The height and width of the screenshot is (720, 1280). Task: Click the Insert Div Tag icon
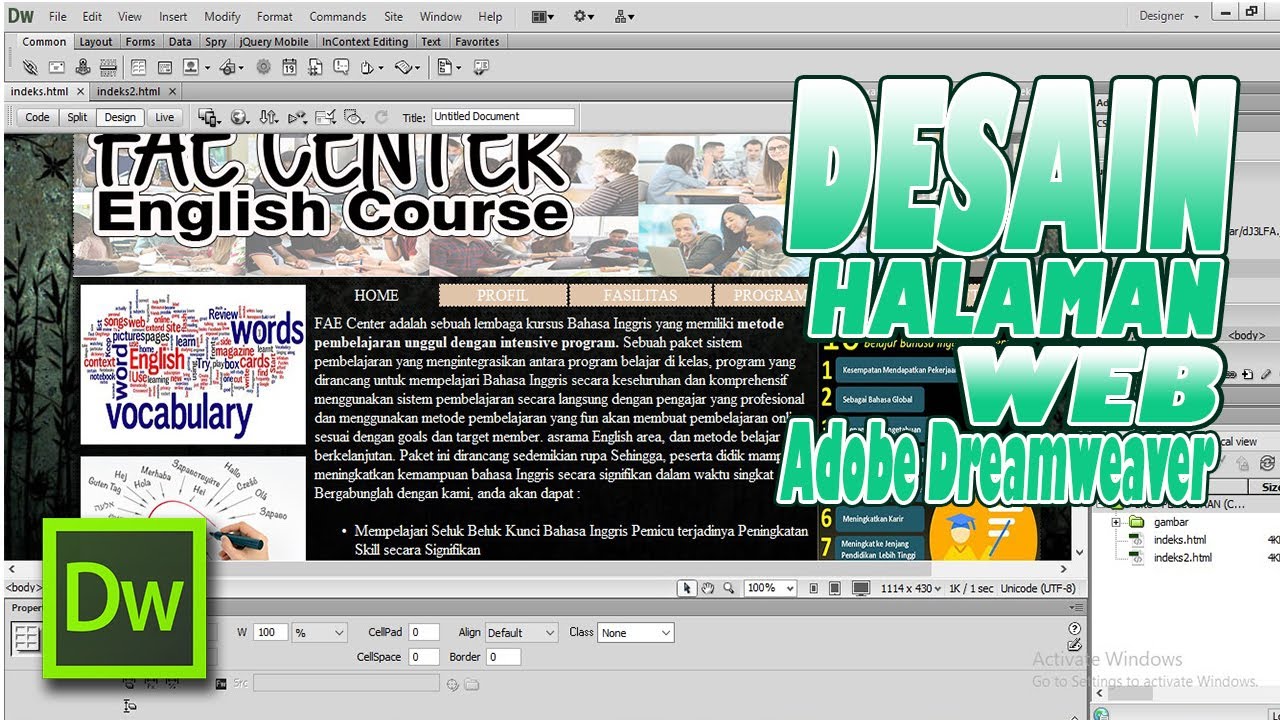tap(165, 67)
